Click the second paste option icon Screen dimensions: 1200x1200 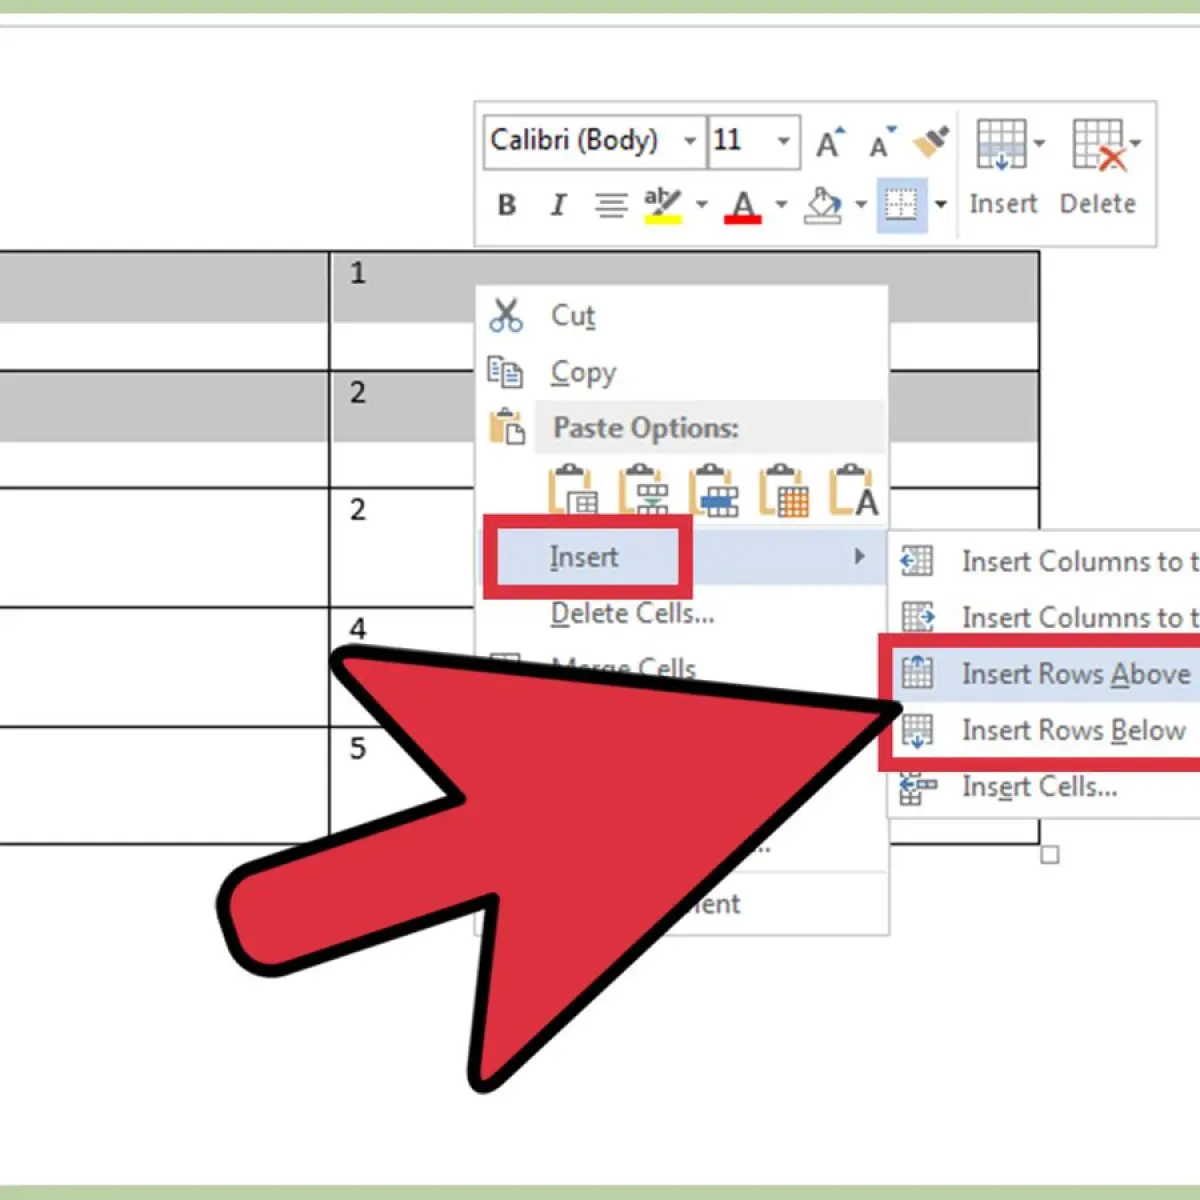coord(643,490)
